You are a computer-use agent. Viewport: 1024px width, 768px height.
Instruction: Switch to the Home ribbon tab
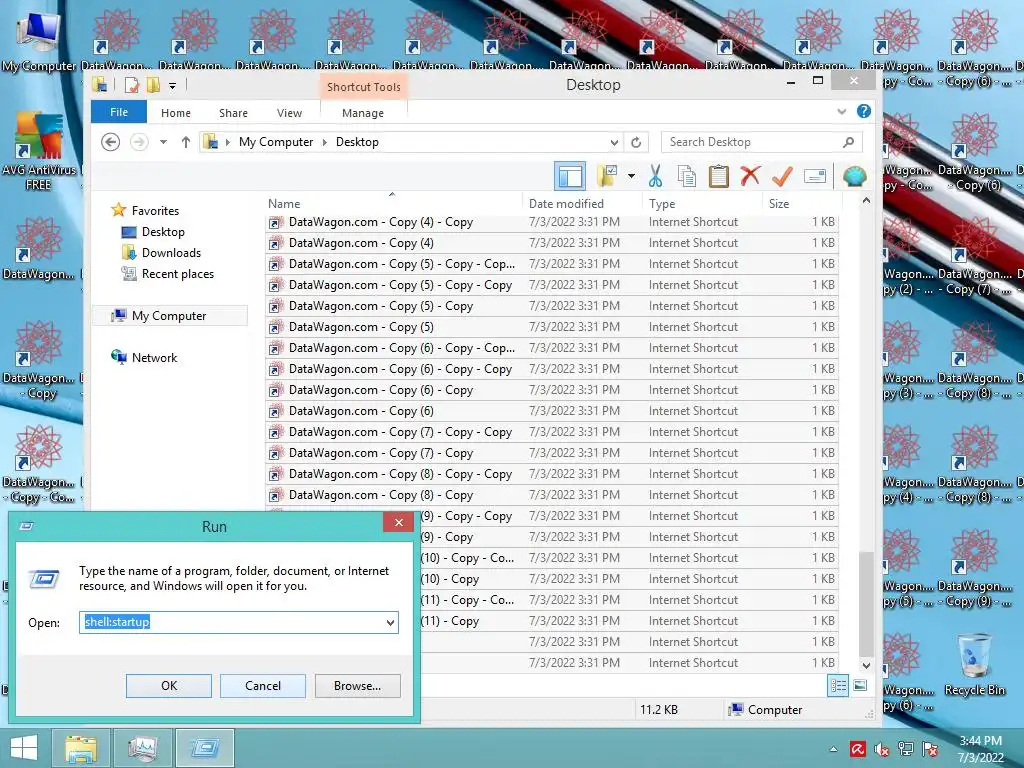176,112
